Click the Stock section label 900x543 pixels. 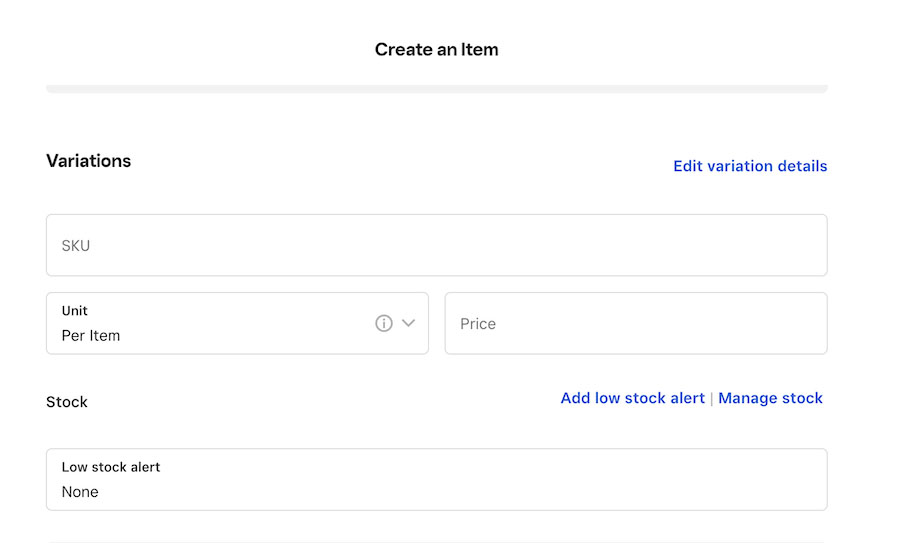tap(67, 402)
